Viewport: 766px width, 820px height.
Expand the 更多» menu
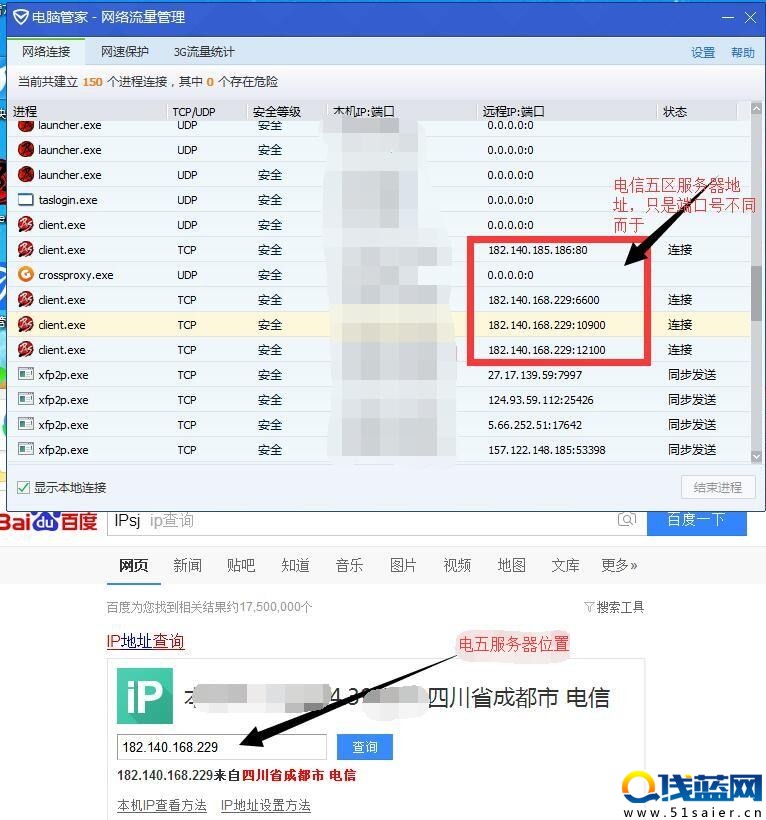pos(619,565)
